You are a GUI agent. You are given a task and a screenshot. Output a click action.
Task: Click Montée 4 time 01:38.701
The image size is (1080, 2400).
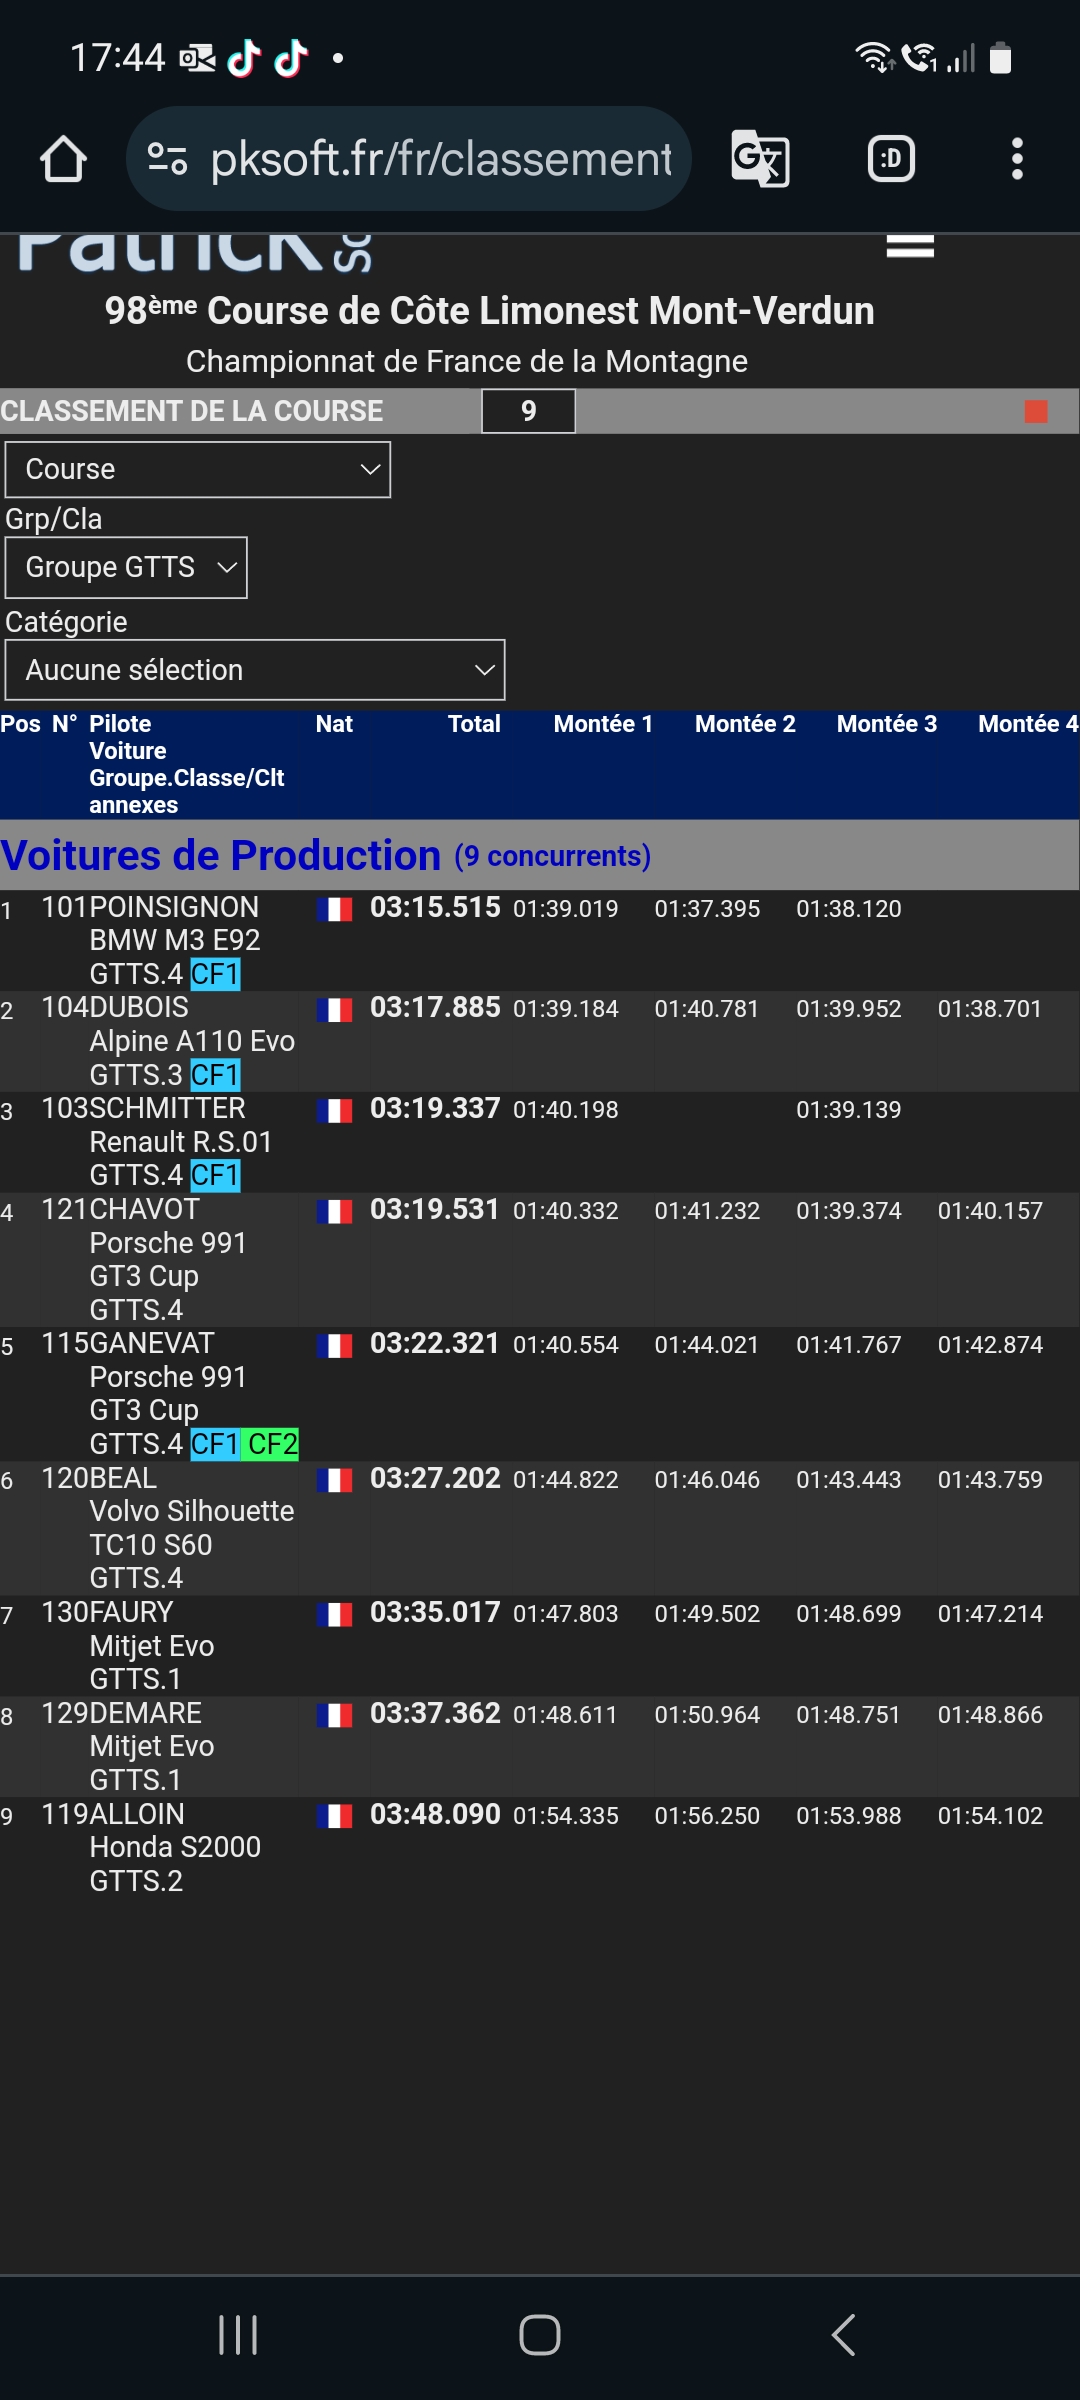point(990,1010)
